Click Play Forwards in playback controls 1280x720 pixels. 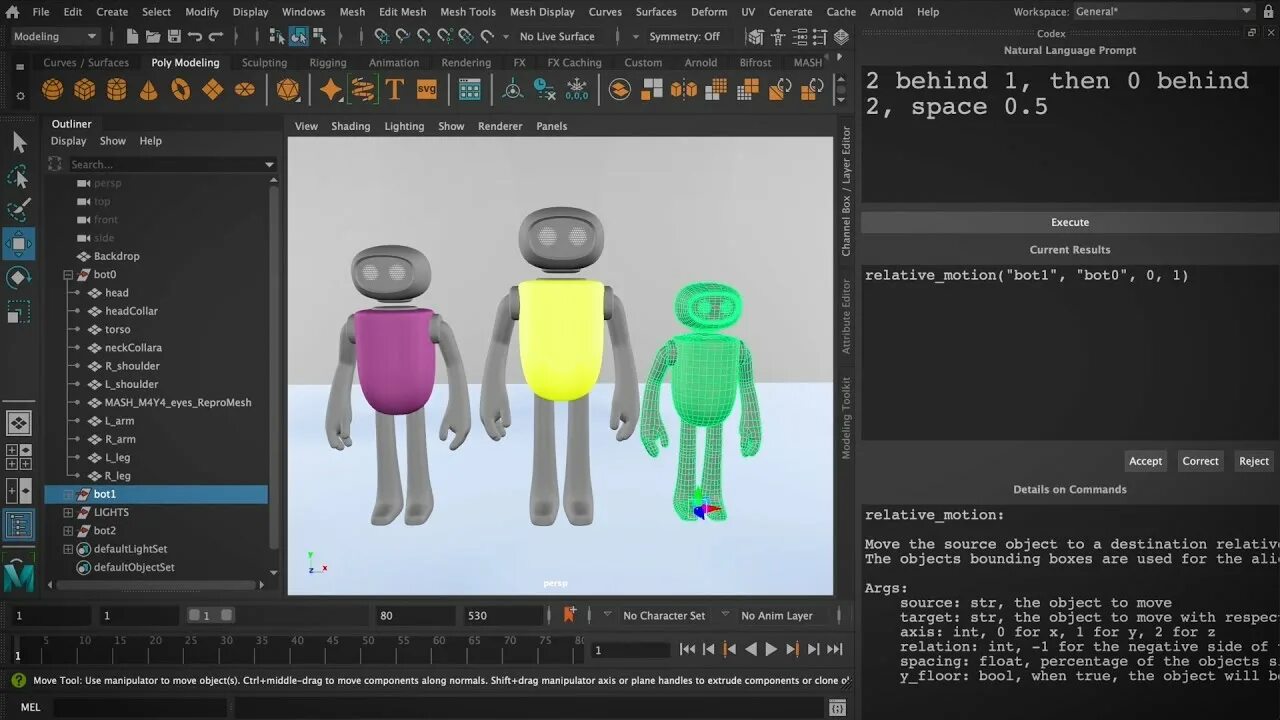pos(771,649)
